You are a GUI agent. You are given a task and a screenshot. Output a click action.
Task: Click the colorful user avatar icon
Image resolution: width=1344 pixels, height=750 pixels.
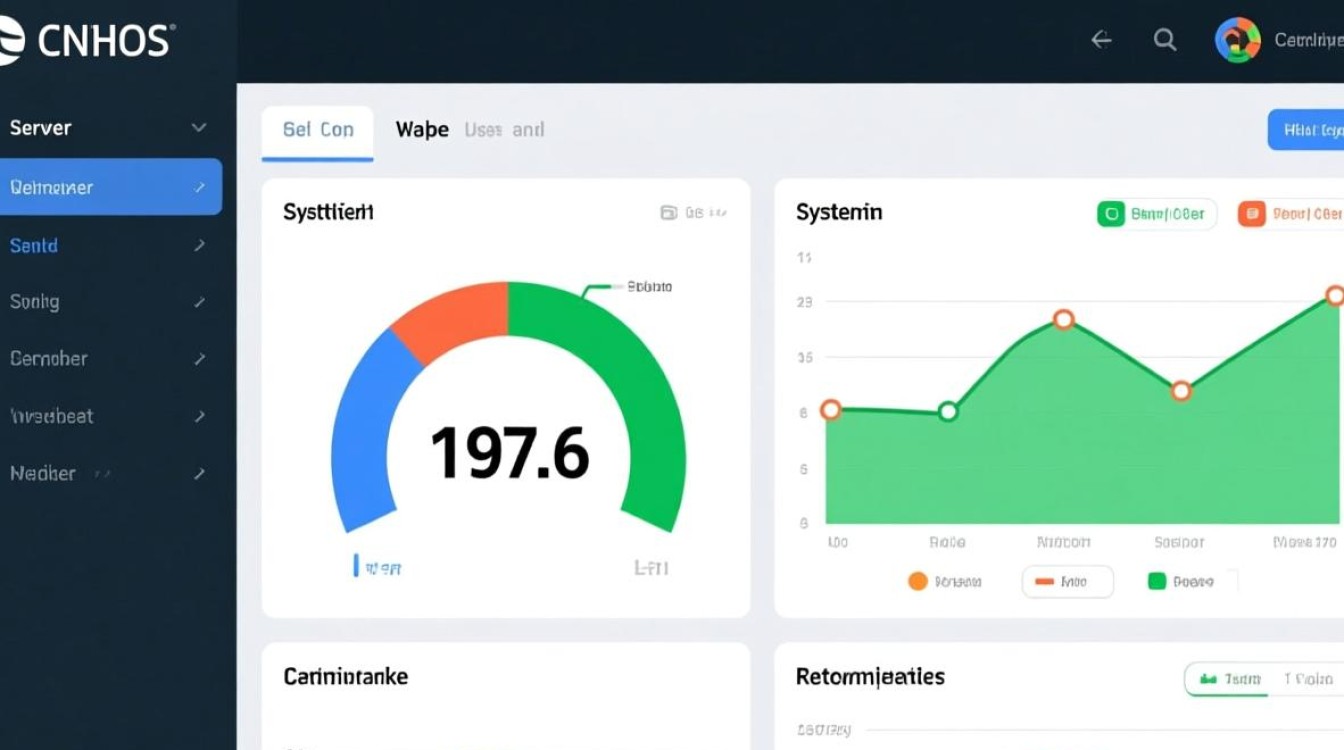(1237, 40)
